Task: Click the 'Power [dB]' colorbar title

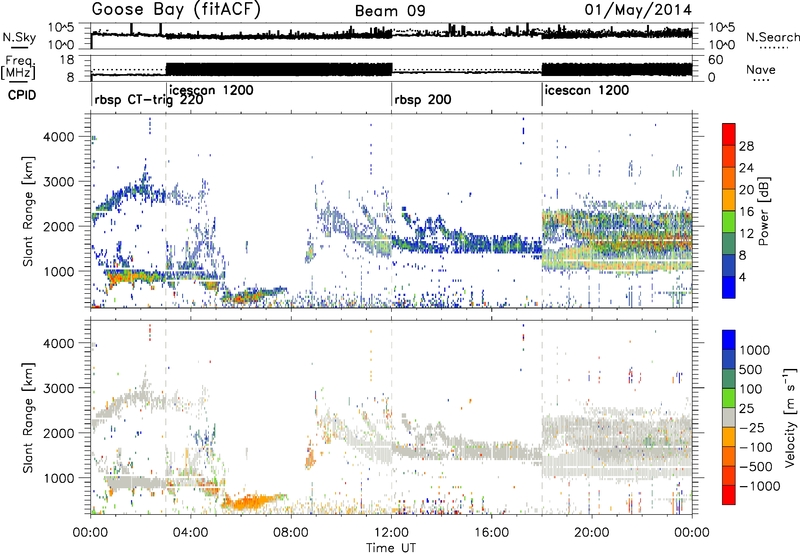Action: click(x=763, y=211)
